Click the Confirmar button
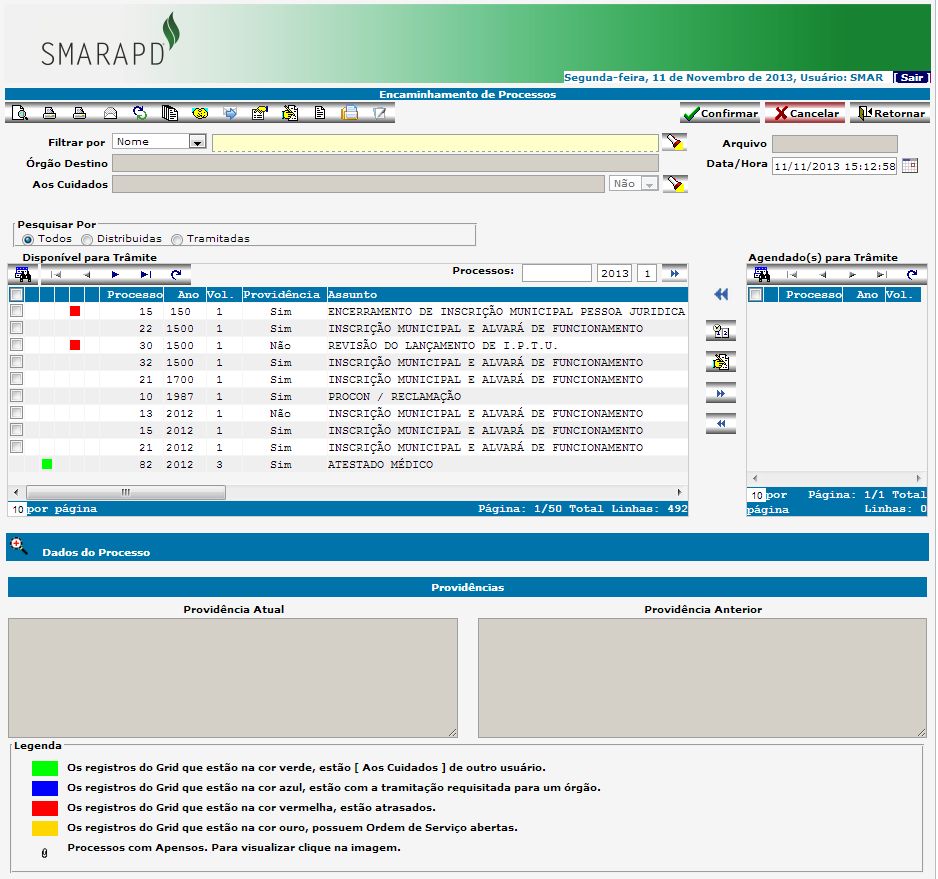This screenshot has height=879, width=938. (x=720, y=113)
